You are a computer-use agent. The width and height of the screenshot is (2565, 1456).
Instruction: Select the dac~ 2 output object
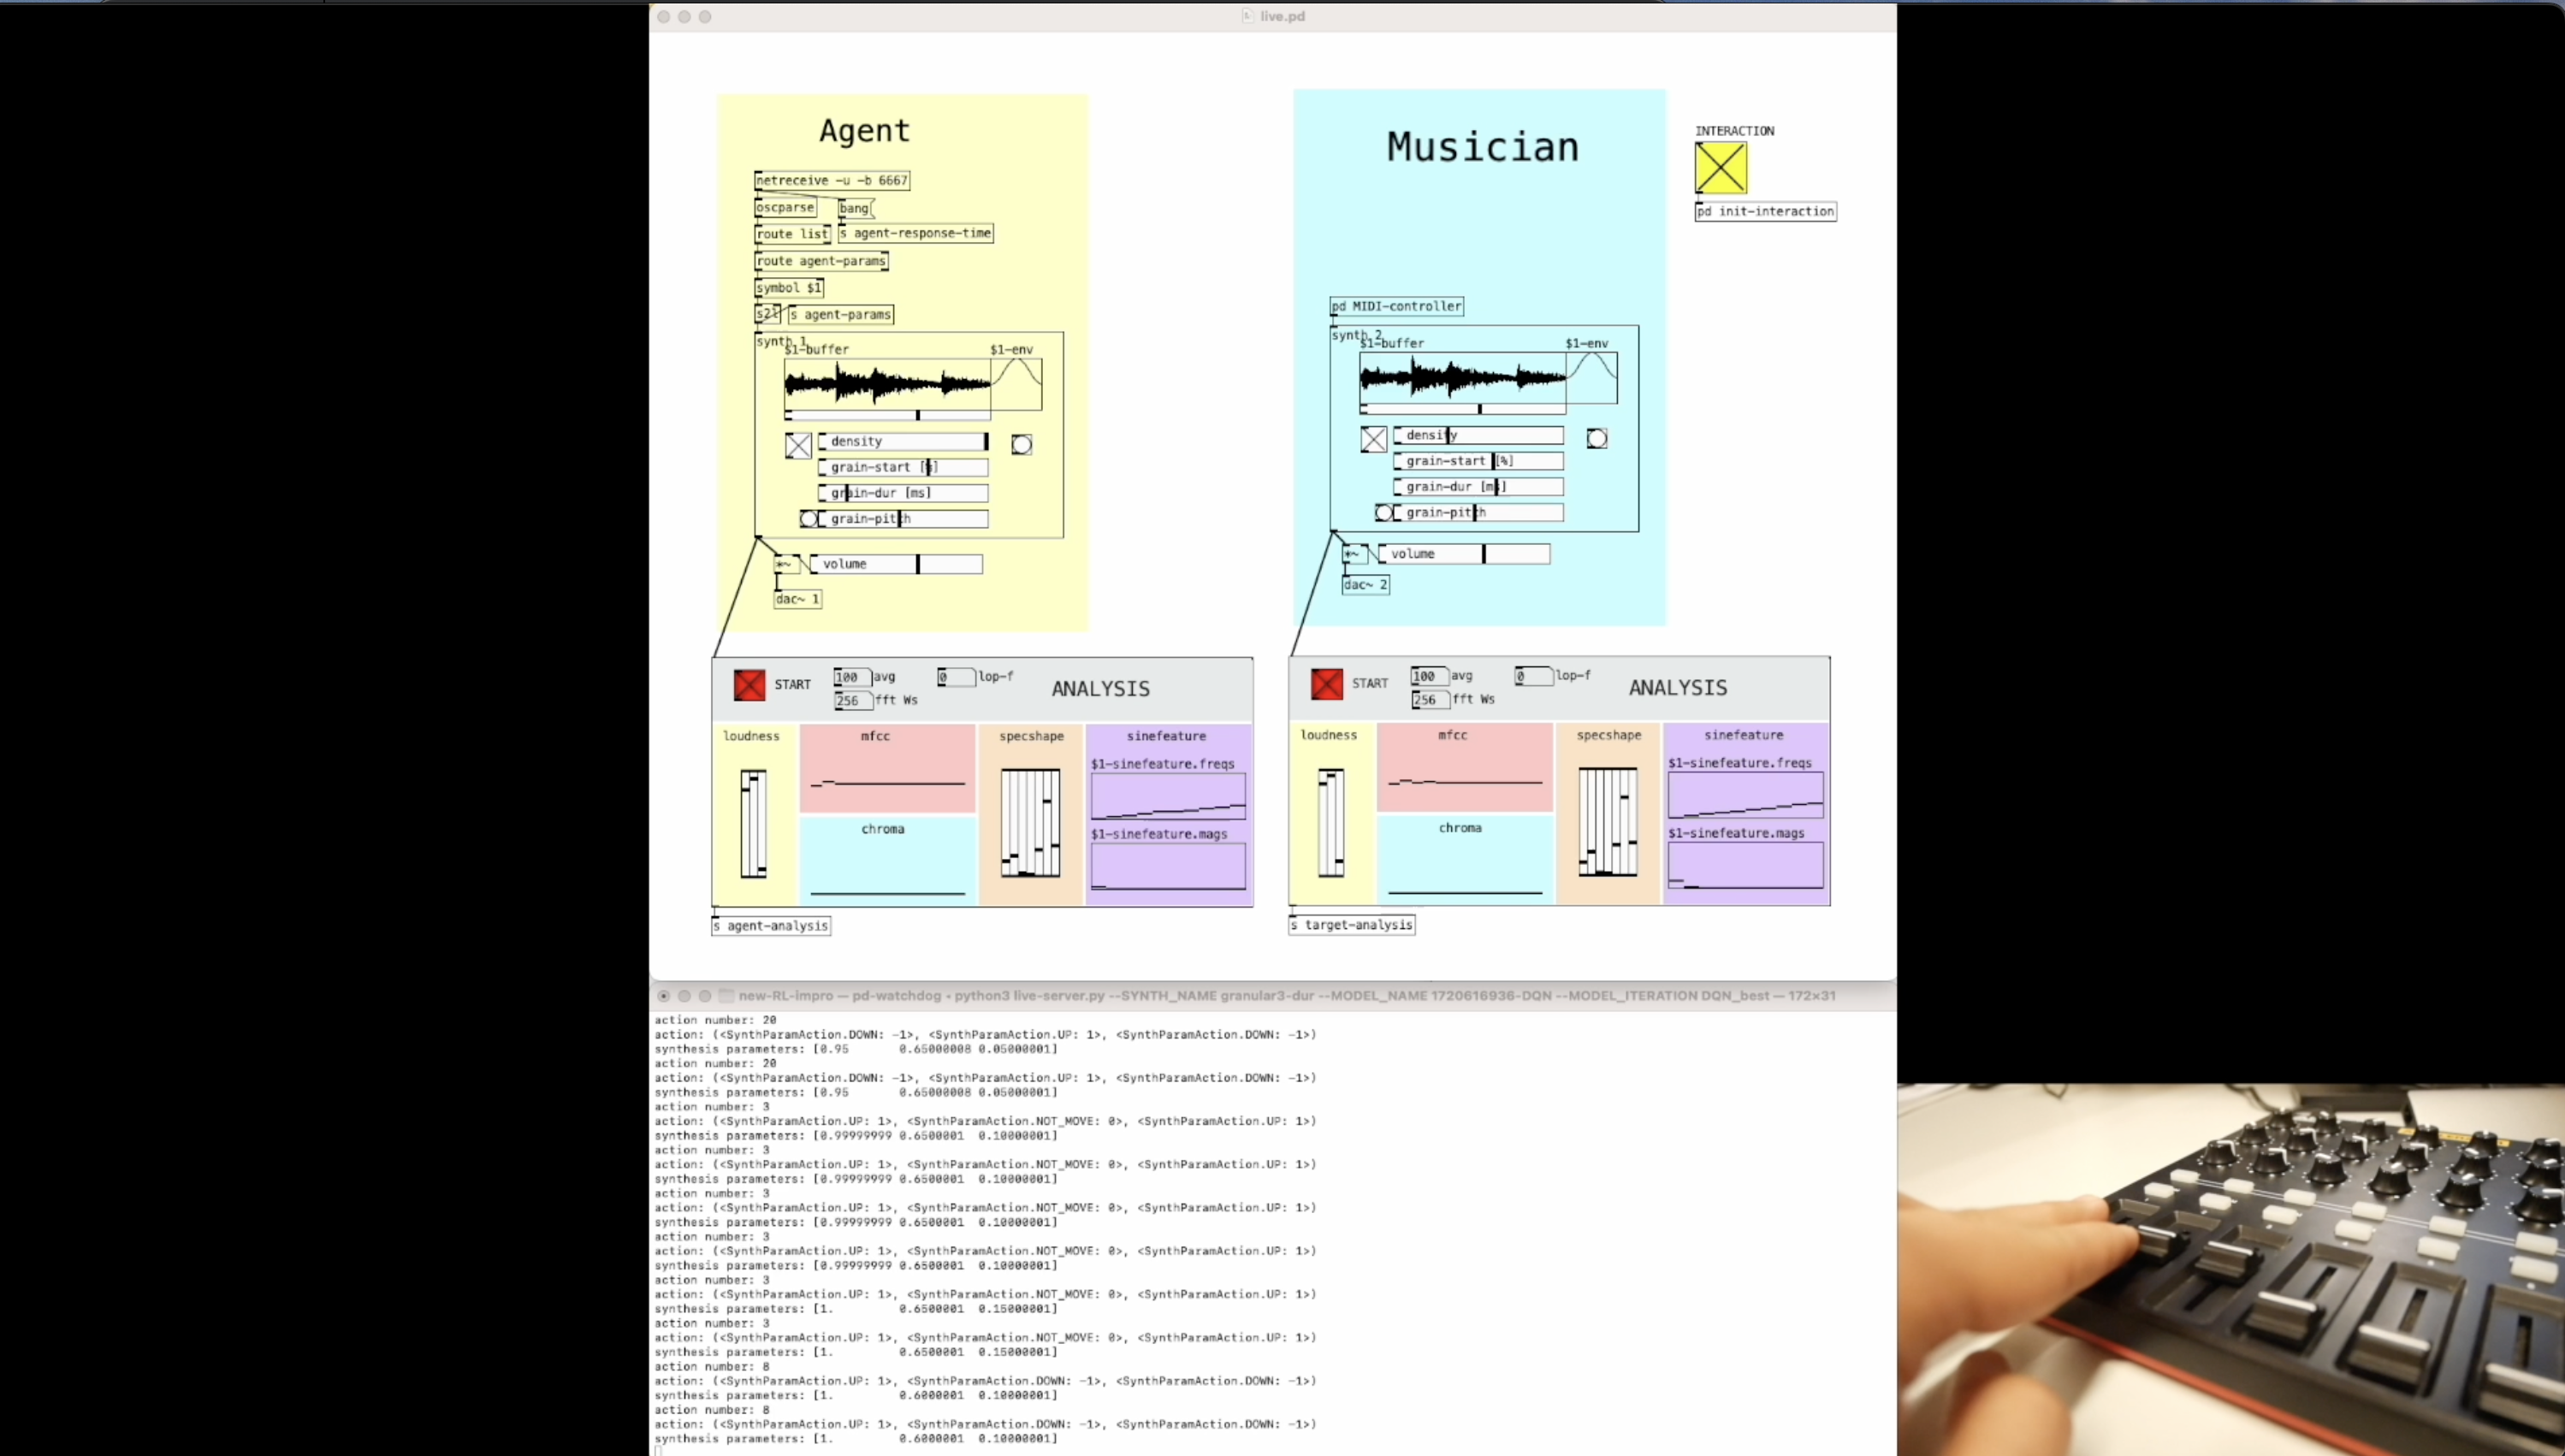[x=1365, y=585]
